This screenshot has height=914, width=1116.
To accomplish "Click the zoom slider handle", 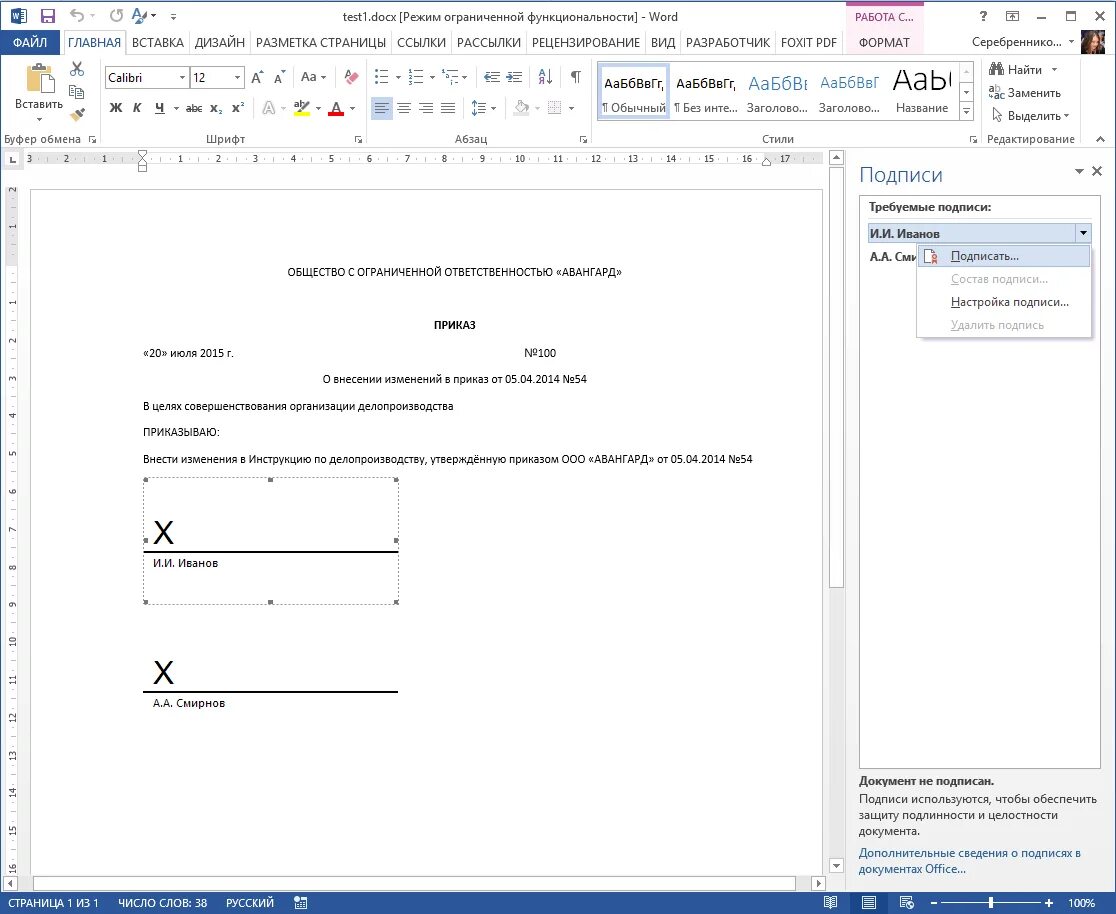I will pyautogui.click(x=991, y=903).
